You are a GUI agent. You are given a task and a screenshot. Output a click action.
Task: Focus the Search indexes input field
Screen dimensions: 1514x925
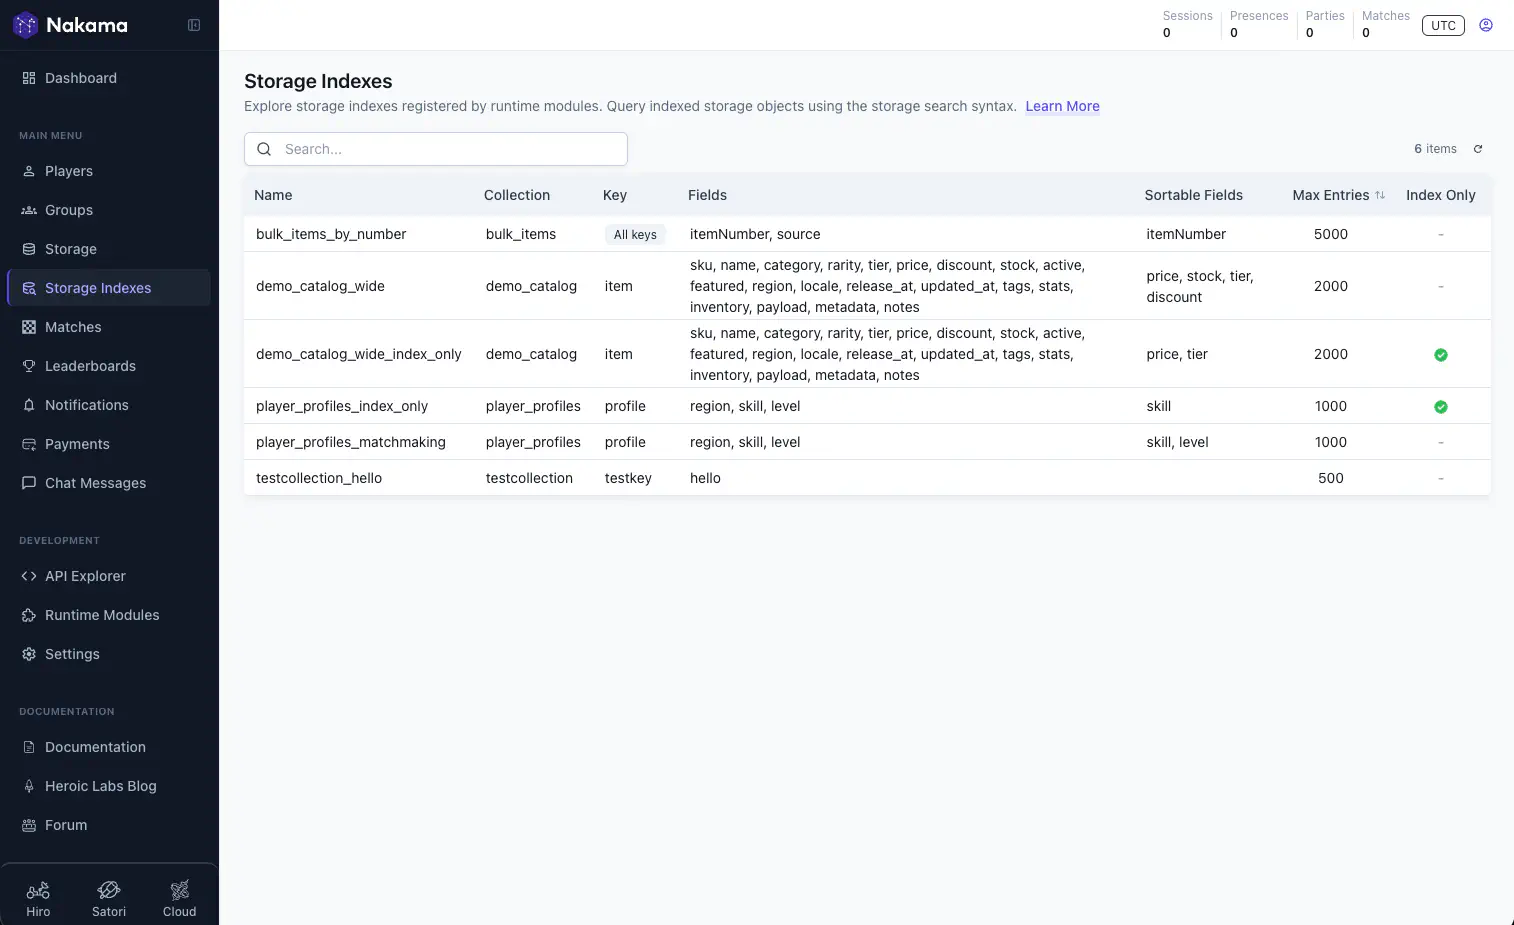click(436, 149)
